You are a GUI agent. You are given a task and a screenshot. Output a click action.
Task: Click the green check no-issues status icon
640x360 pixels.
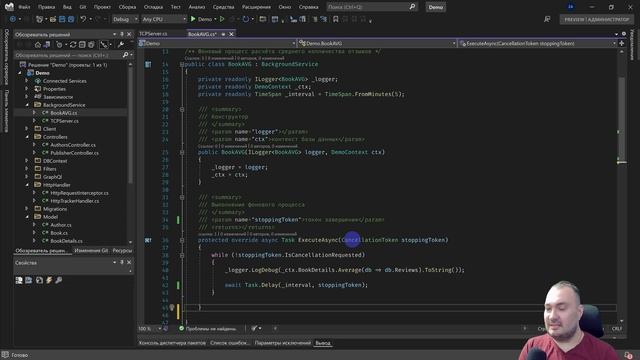tap(182, 328)
